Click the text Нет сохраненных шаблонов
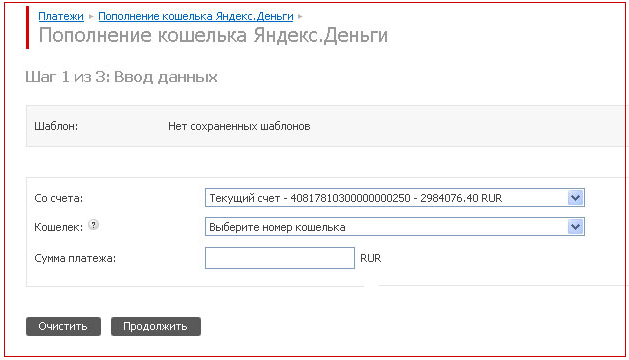The width and height of the screenshot is (629, 360). tap(239, 126)
